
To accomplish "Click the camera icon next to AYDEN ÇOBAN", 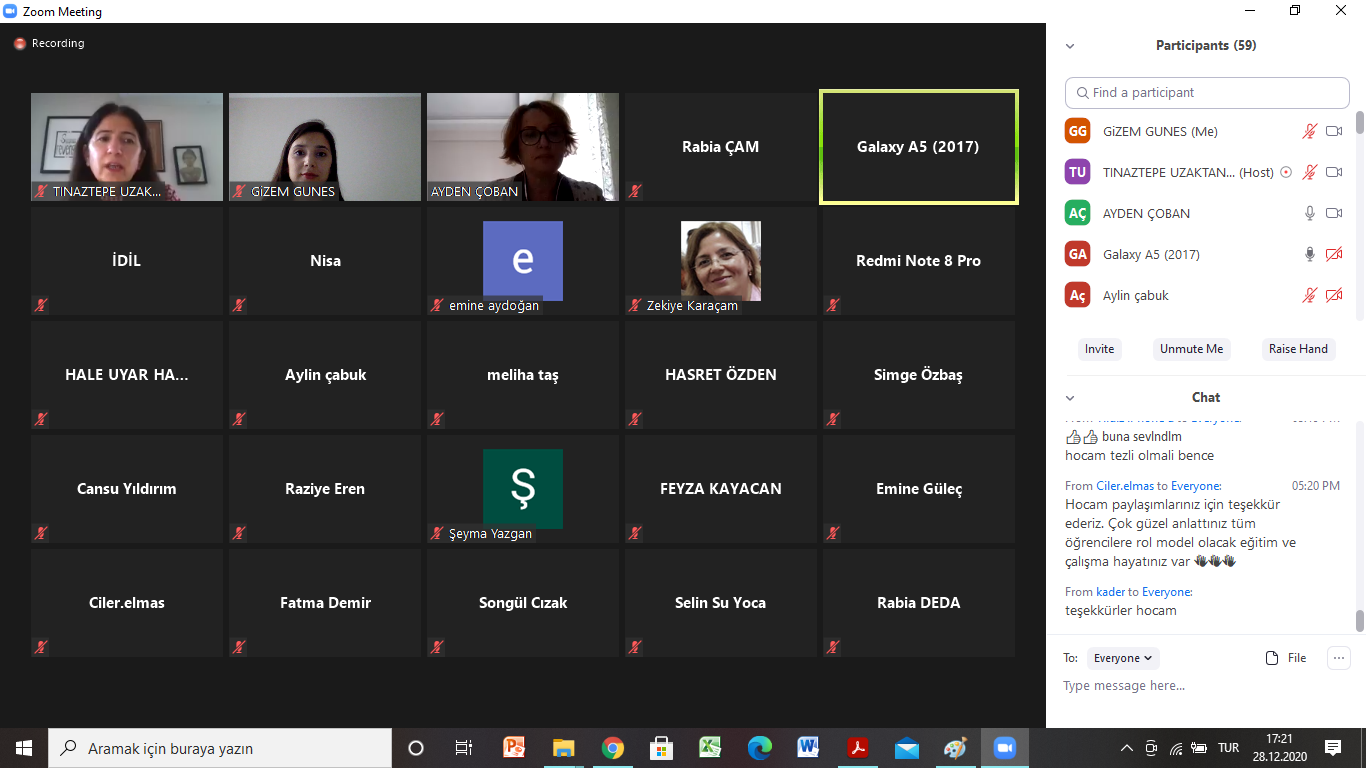I will pos(1333,213).
